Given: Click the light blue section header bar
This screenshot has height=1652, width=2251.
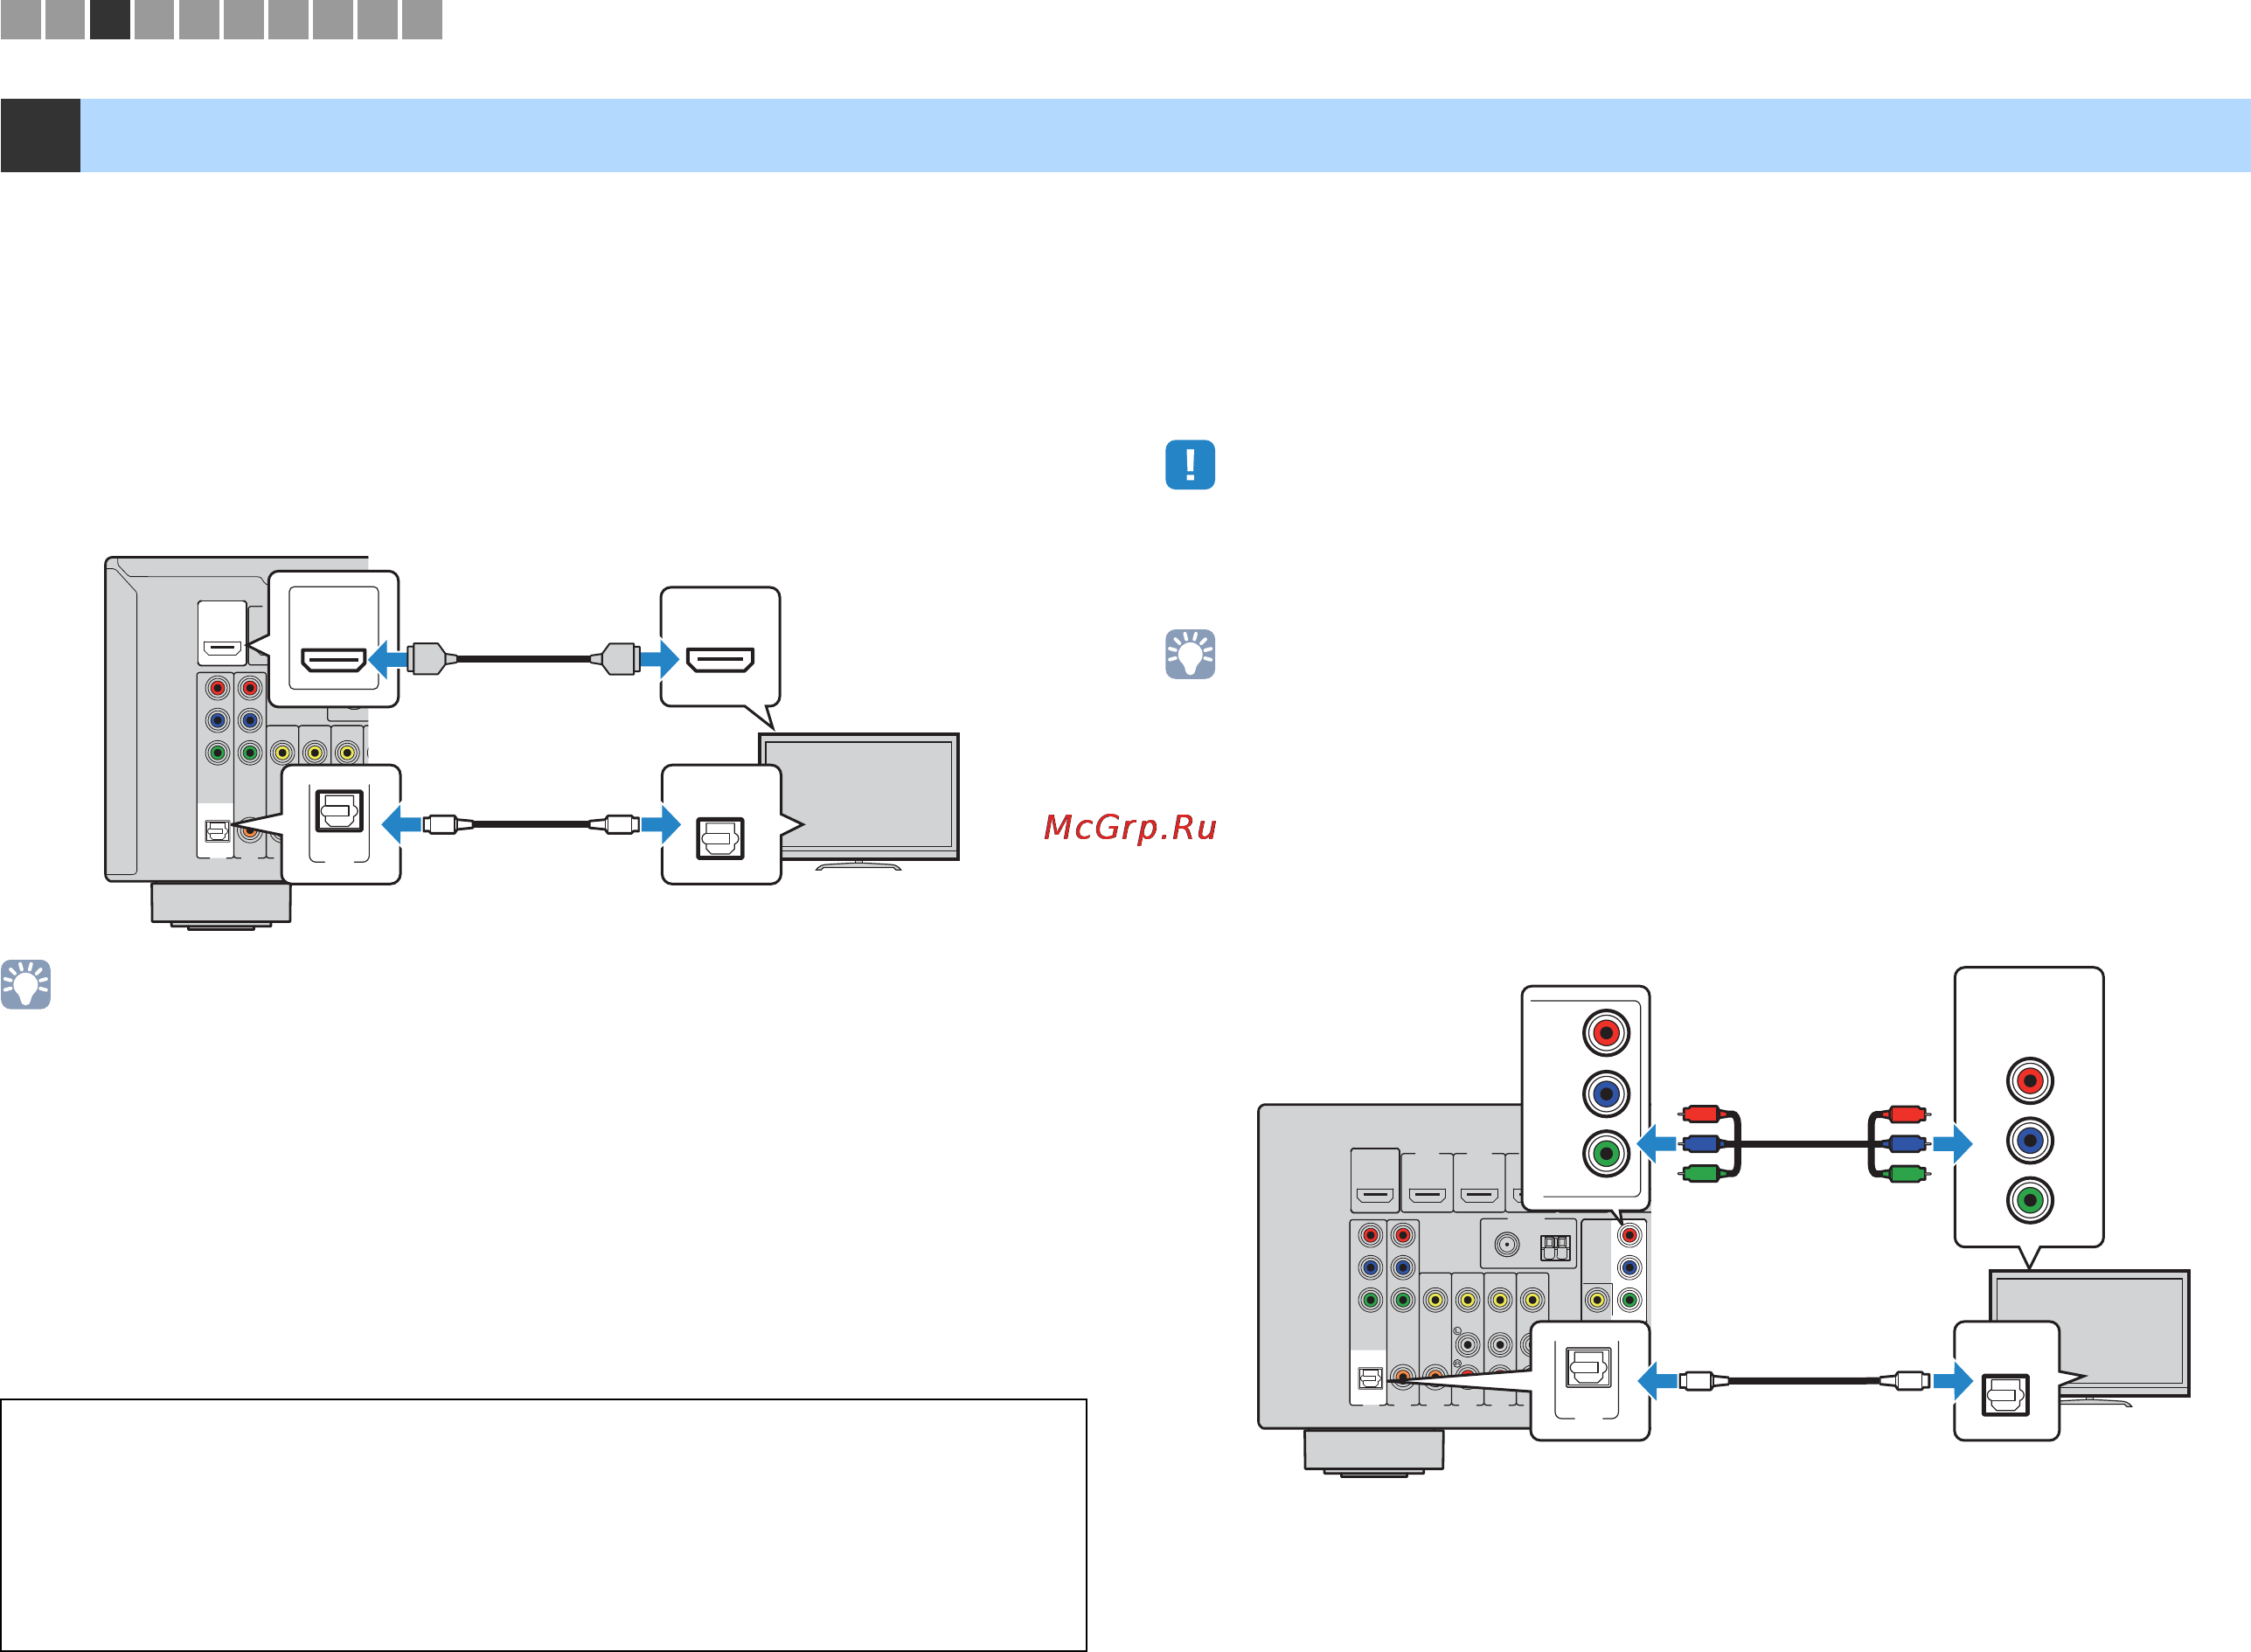Looking at the screenshot, I should click(x=1165, y=135).
